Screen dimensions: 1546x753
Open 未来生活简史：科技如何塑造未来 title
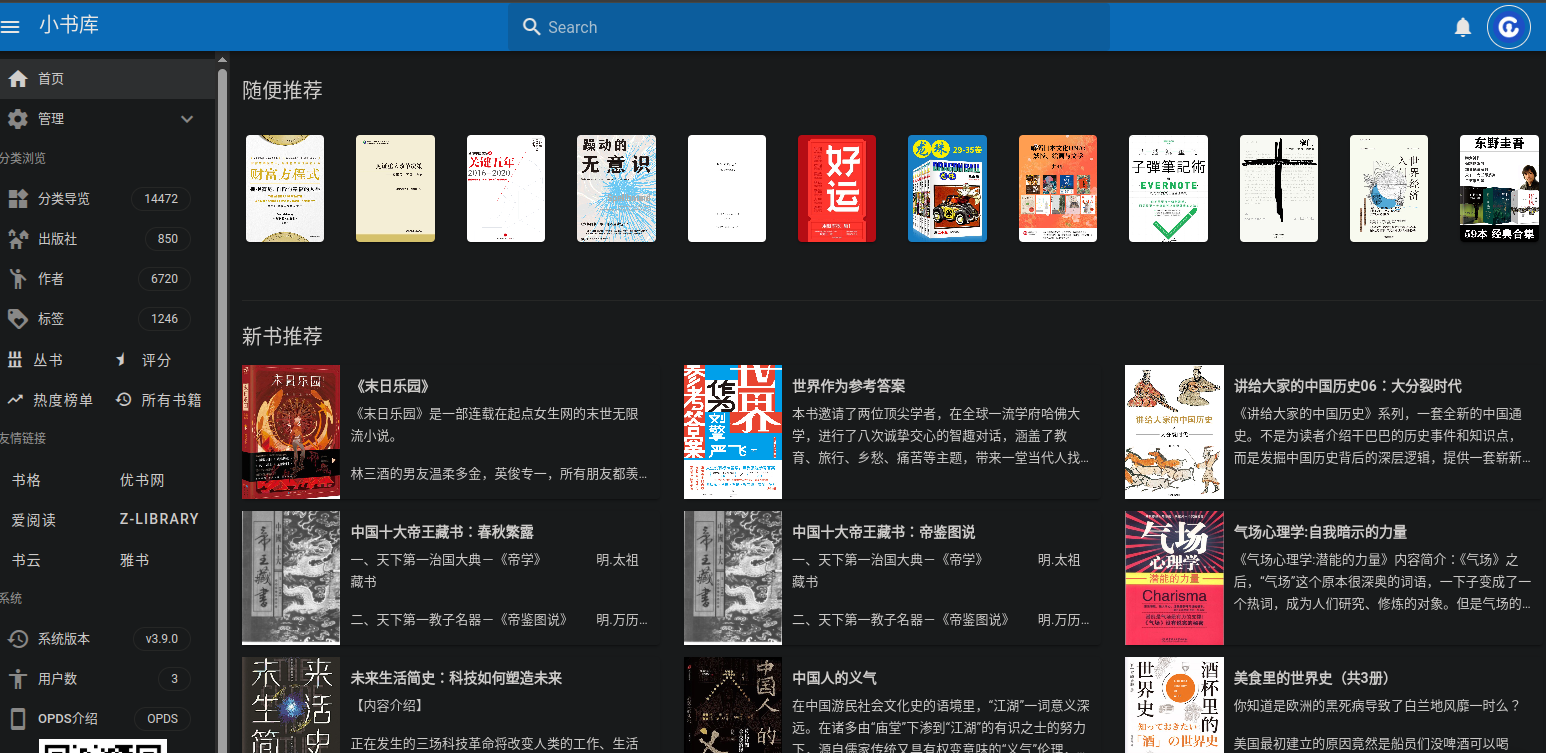coord(457,678)
